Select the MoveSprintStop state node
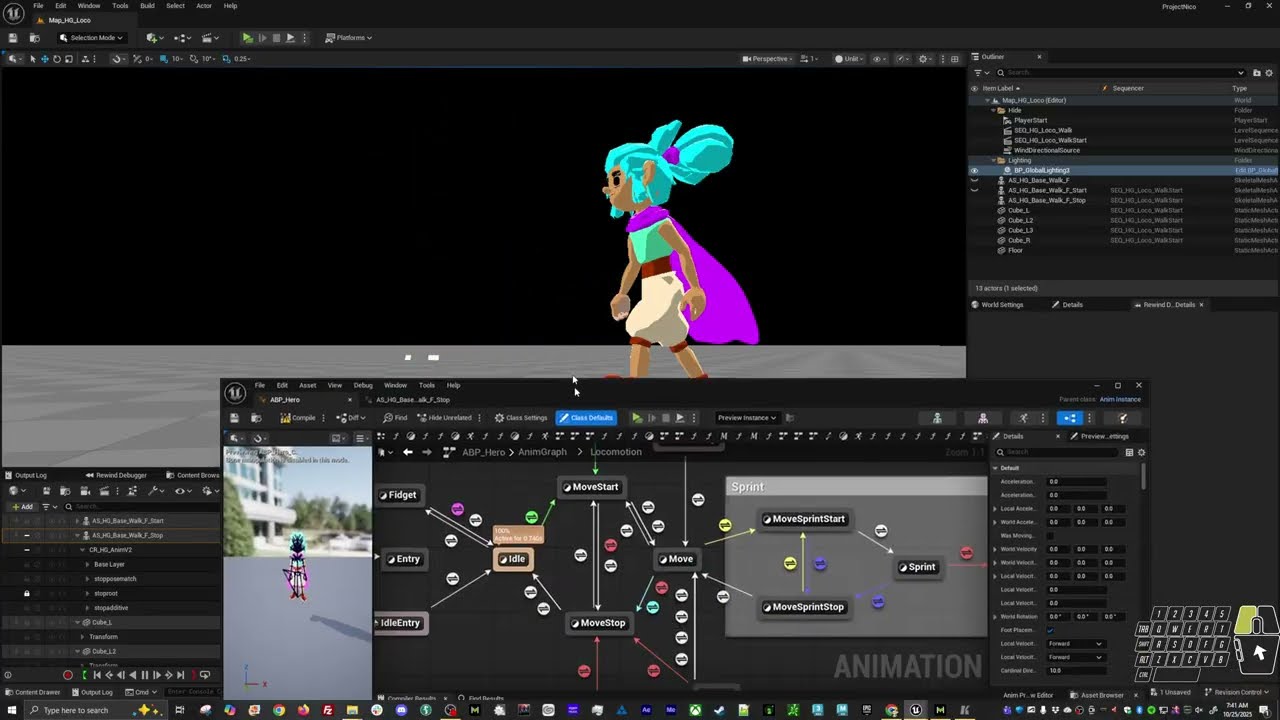The height and width of the screenshot is (720, 1280). [x=803, y=607]
